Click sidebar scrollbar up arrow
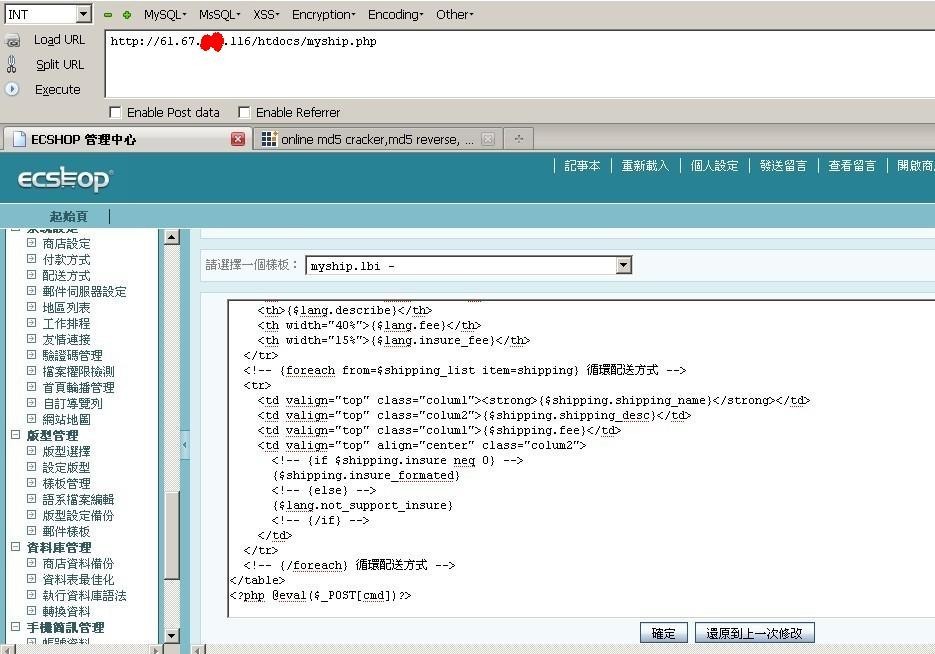This screenshot has height=654, width=935. [172, 237]
